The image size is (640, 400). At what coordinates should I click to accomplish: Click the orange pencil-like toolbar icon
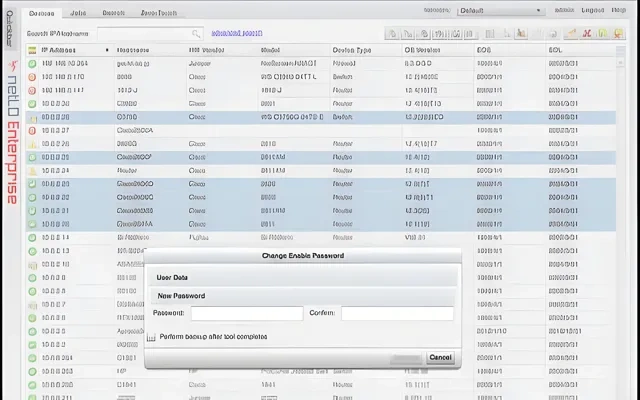571,34
